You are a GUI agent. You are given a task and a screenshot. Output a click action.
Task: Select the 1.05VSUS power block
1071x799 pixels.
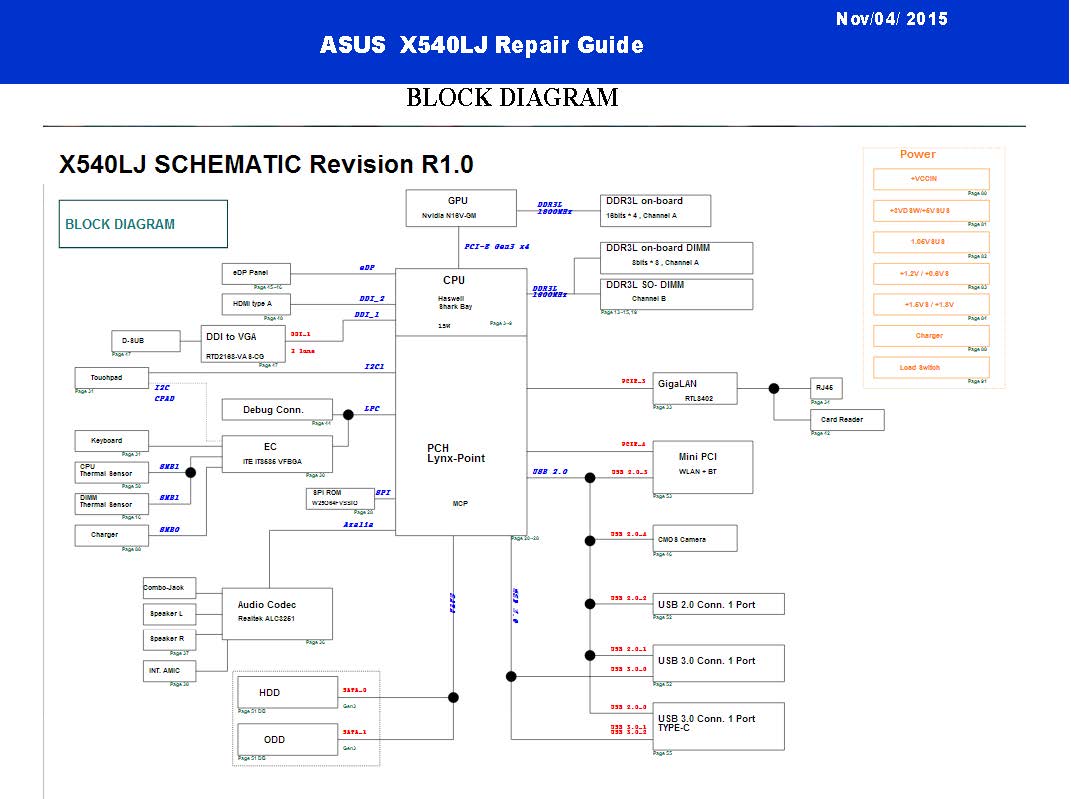coord(931,242)
